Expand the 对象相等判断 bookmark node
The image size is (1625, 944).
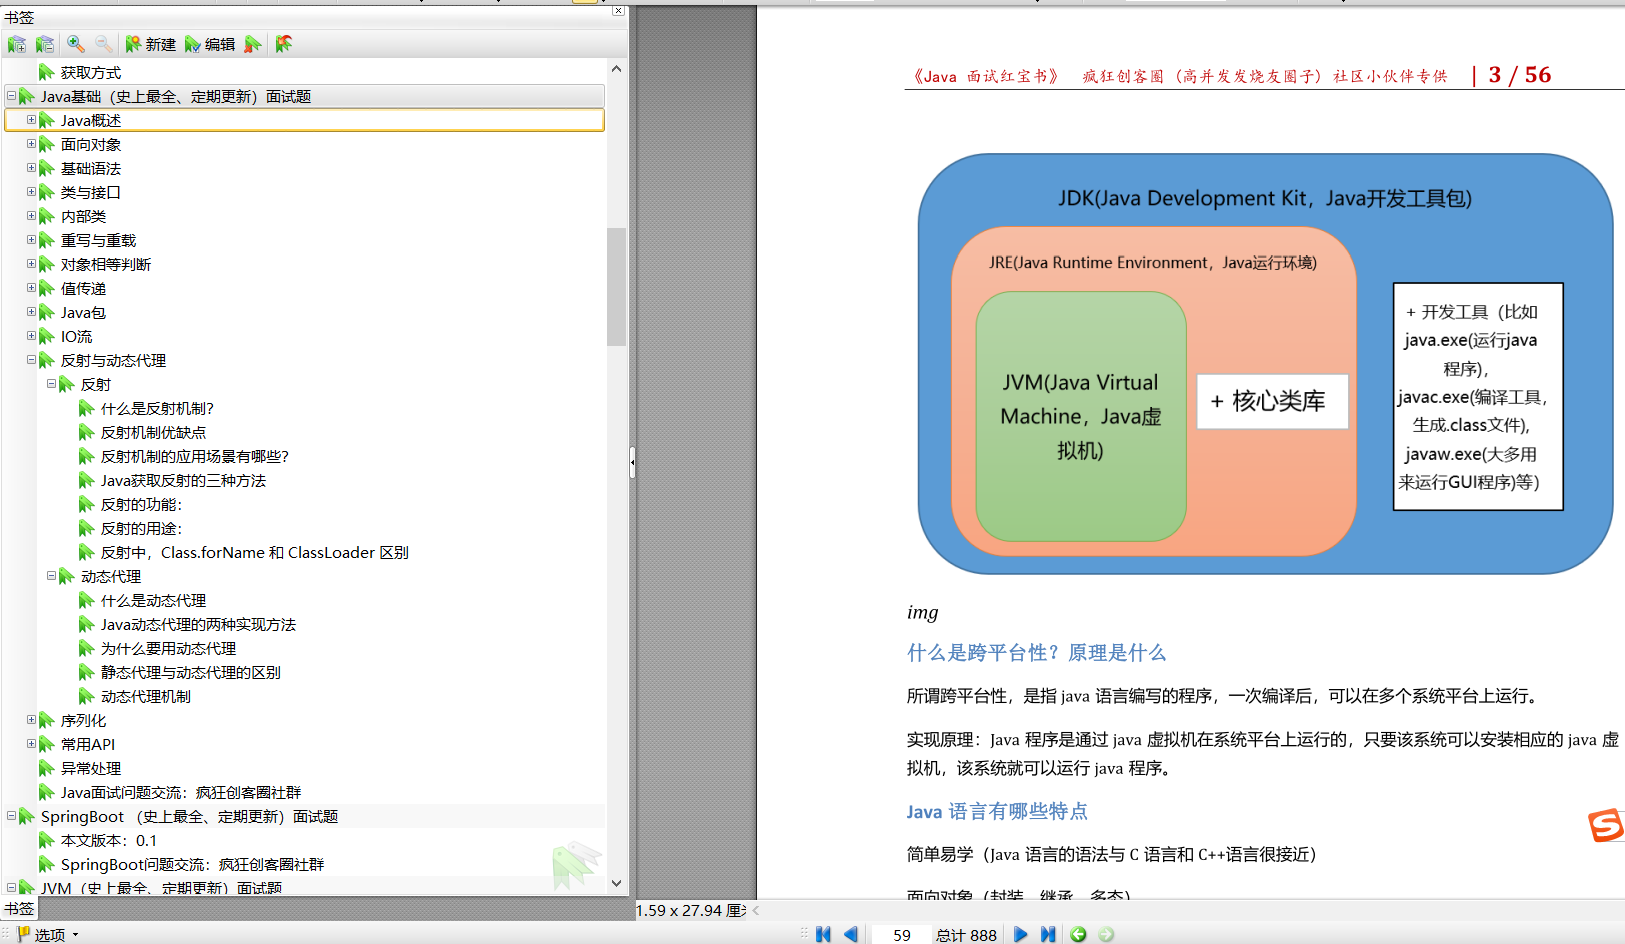tap(31, 264)
